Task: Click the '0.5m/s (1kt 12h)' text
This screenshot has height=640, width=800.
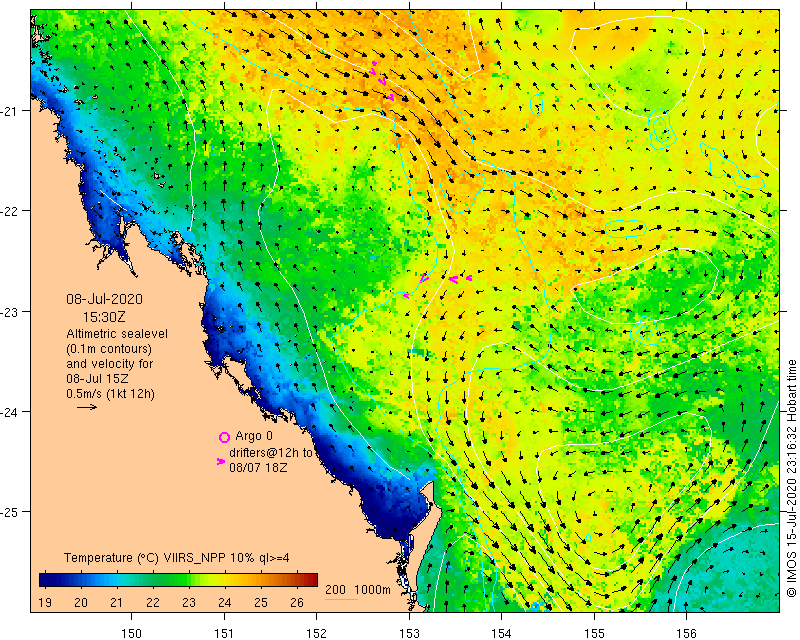Action: coord(110,394)
